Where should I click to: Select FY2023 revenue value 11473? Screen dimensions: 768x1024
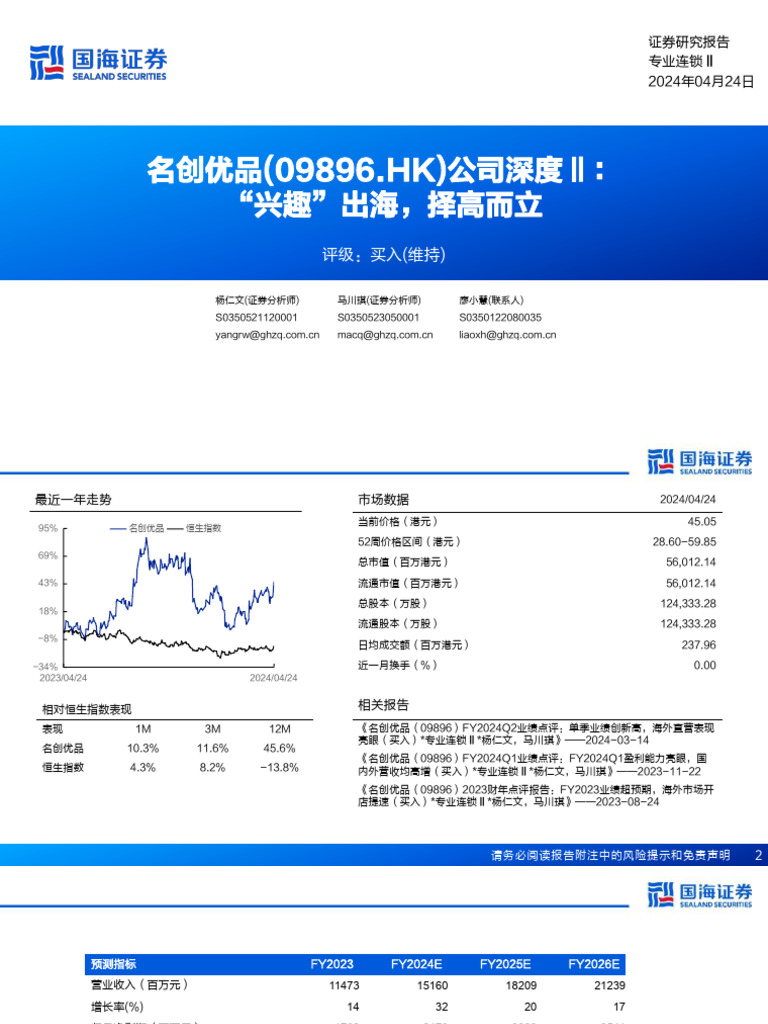tap(344, 985)
